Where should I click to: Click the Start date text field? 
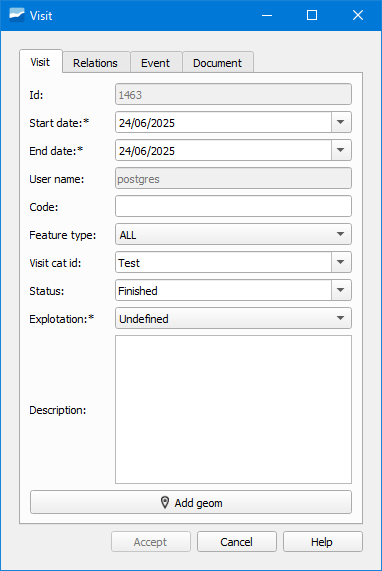pos(224,122)
